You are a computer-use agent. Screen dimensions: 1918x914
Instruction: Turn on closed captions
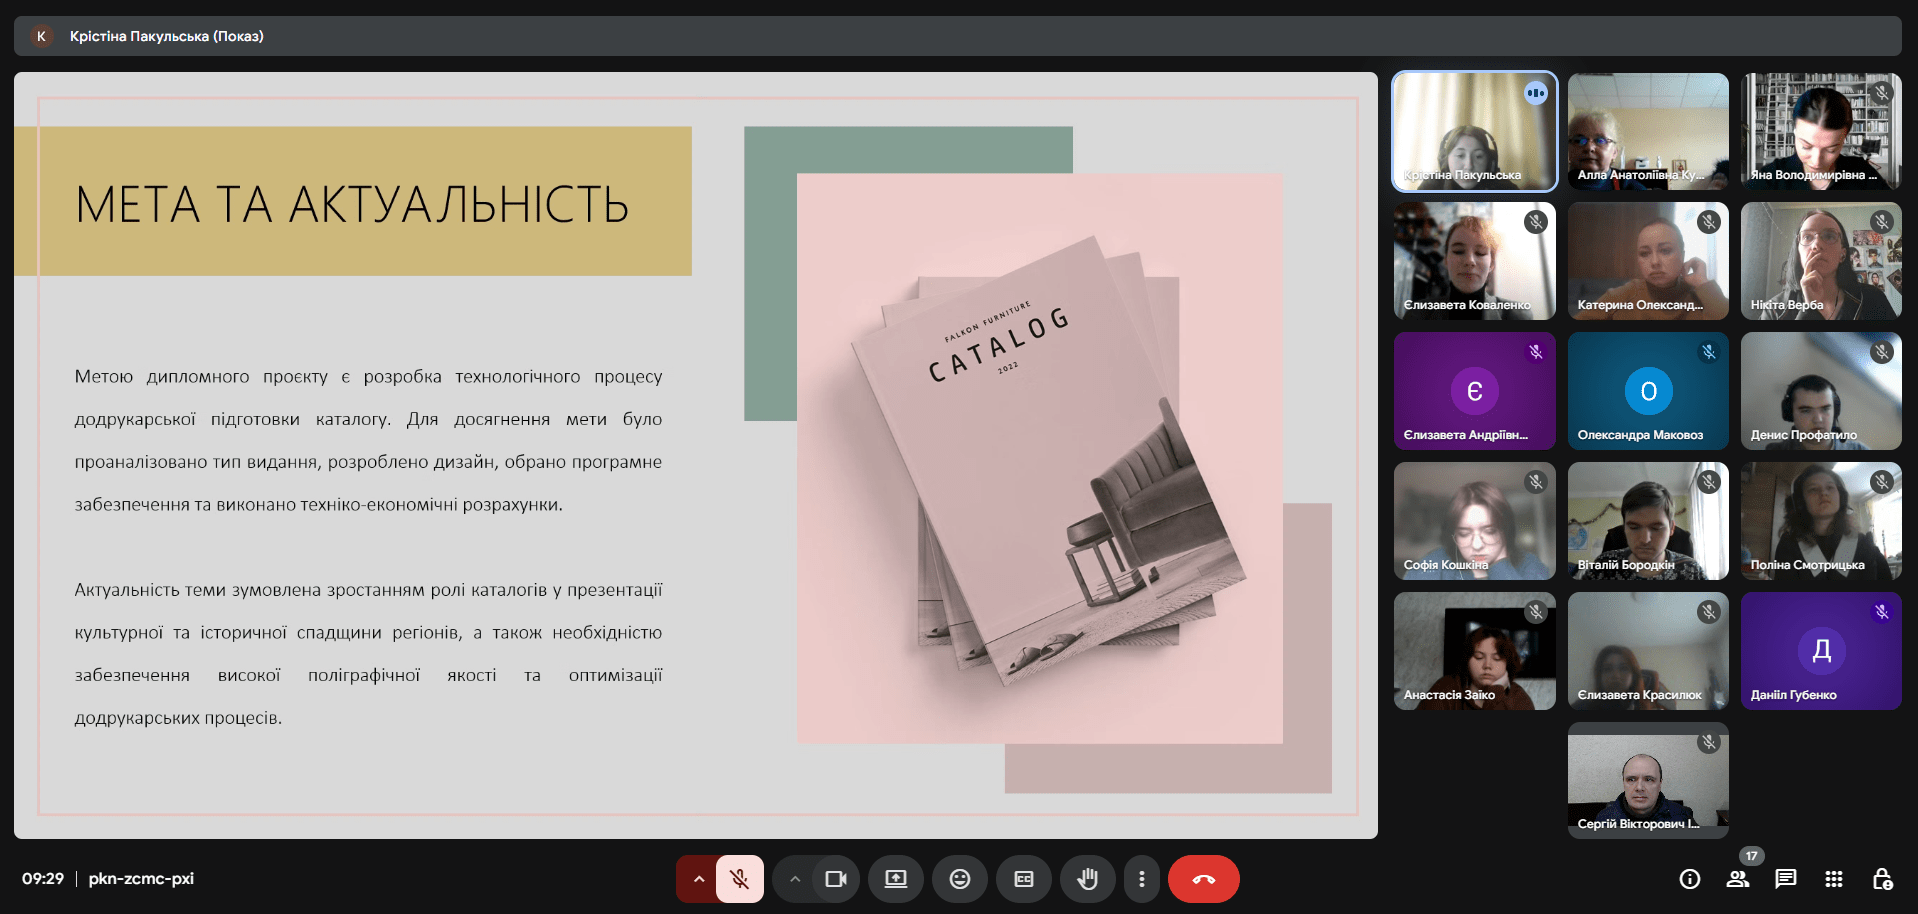1024,879
